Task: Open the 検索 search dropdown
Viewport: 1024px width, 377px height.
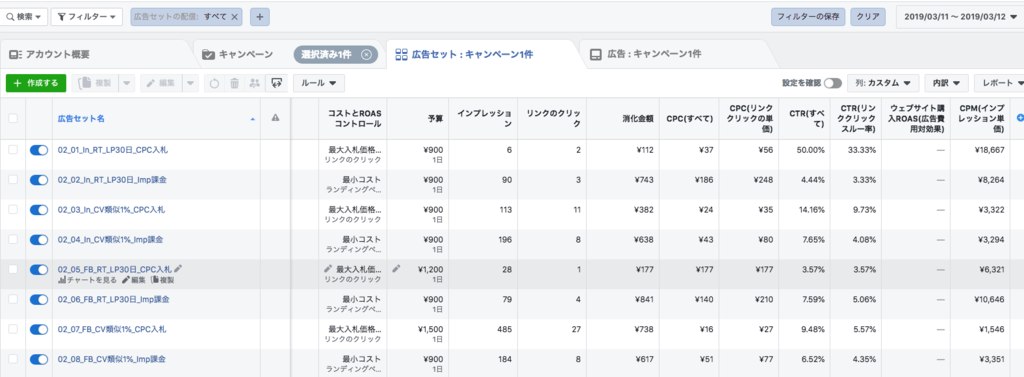Action: pos(24,17)
